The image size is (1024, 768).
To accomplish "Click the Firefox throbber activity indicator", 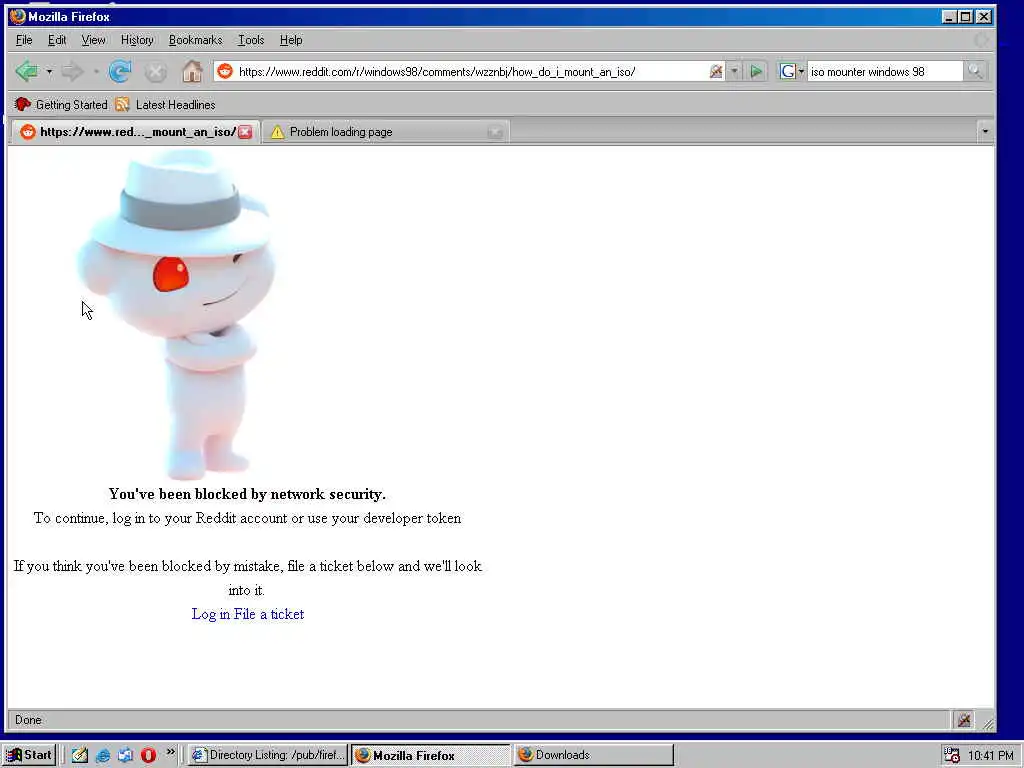I will coord(980,40).
